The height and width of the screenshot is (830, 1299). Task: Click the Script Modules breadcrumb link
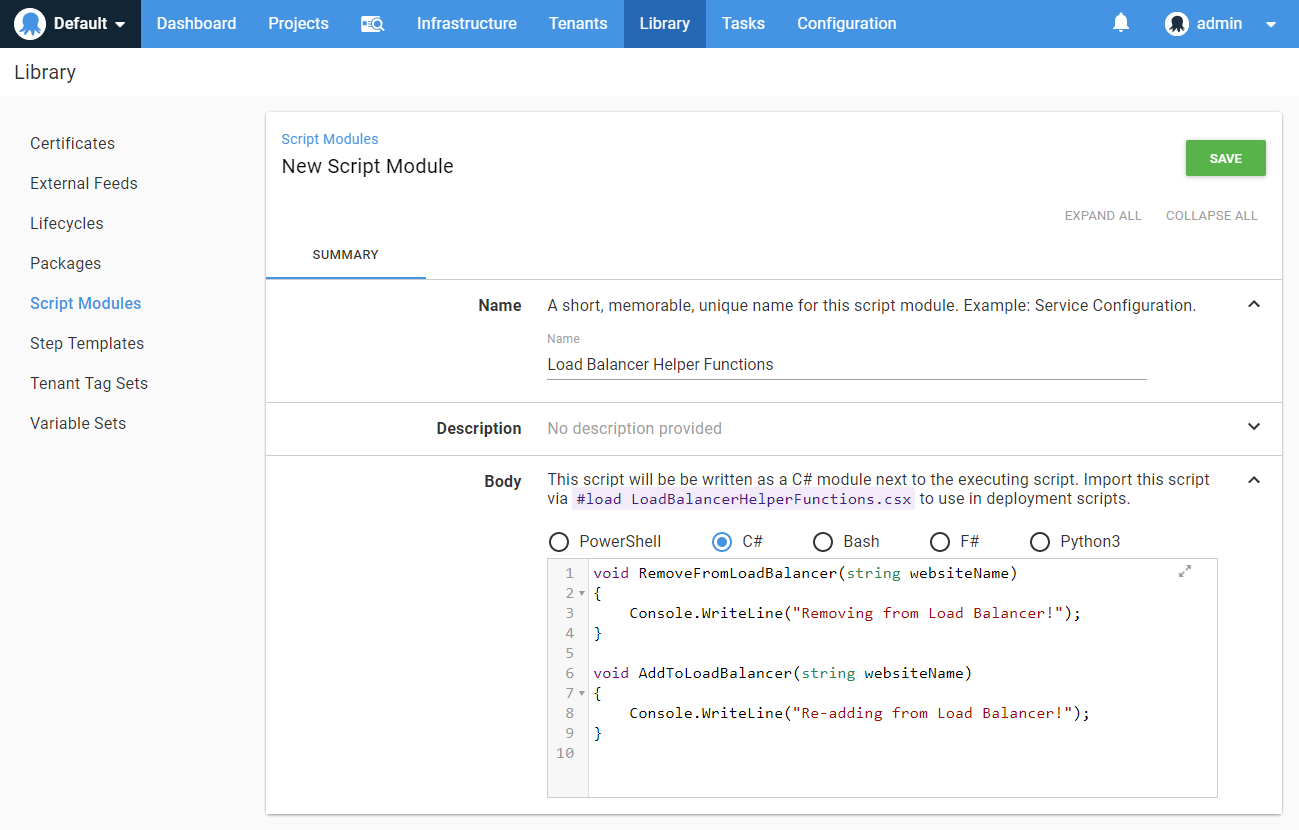[x=330, y=138]
